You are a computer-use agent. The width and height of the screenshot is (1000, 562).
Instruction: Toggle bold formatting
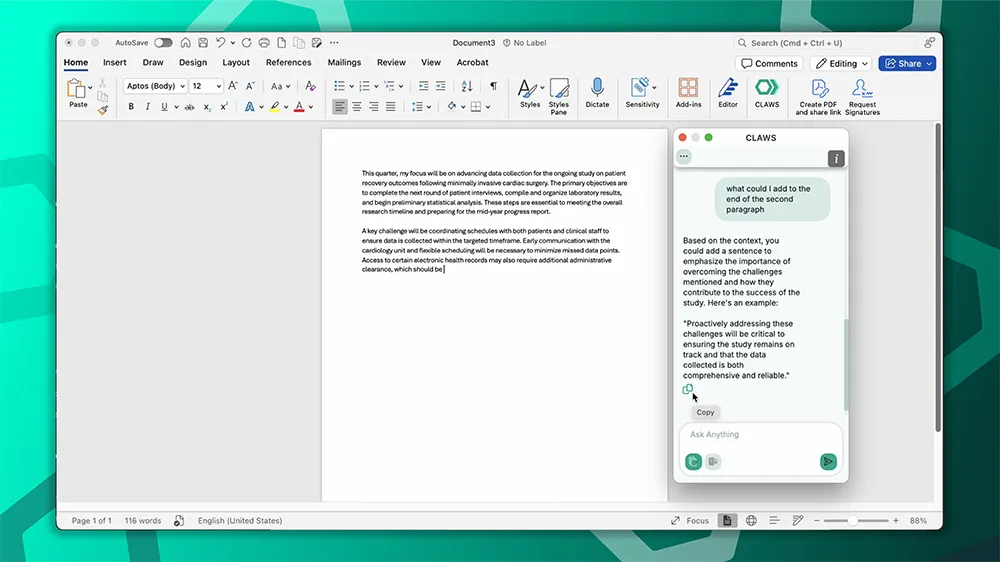(x=131, y=107)
